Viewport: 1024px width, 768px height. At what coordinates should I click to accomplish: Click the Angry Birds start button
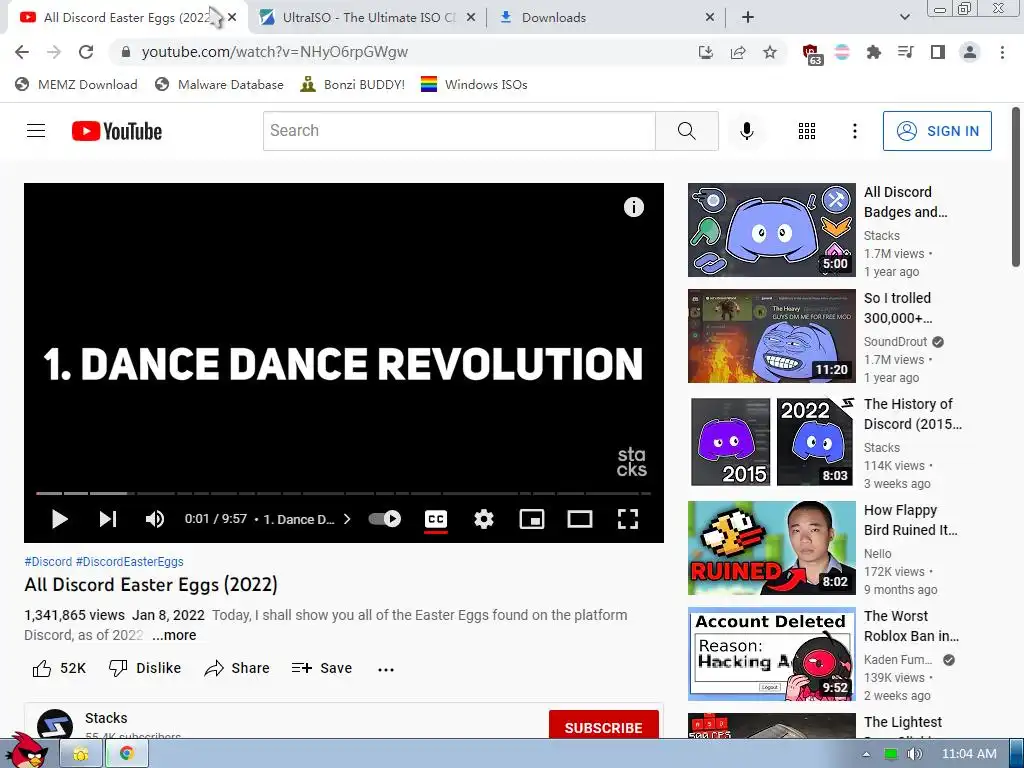pyautogui.click(x=26, y=752)
